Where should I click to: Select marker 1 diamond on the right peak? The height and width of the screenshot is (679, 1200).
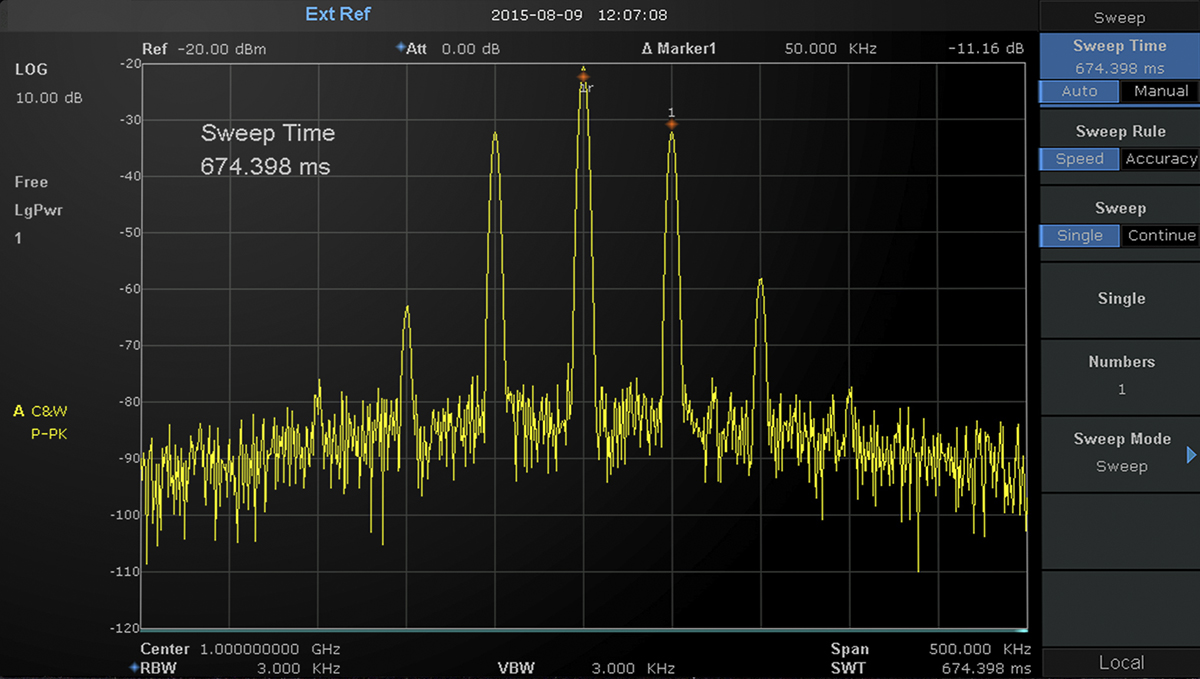672,124
